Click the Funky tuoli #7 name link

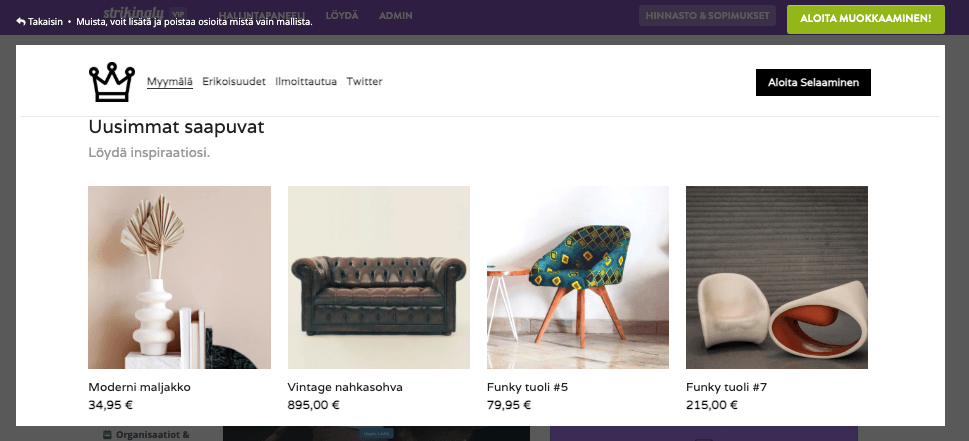pos(726,387)
